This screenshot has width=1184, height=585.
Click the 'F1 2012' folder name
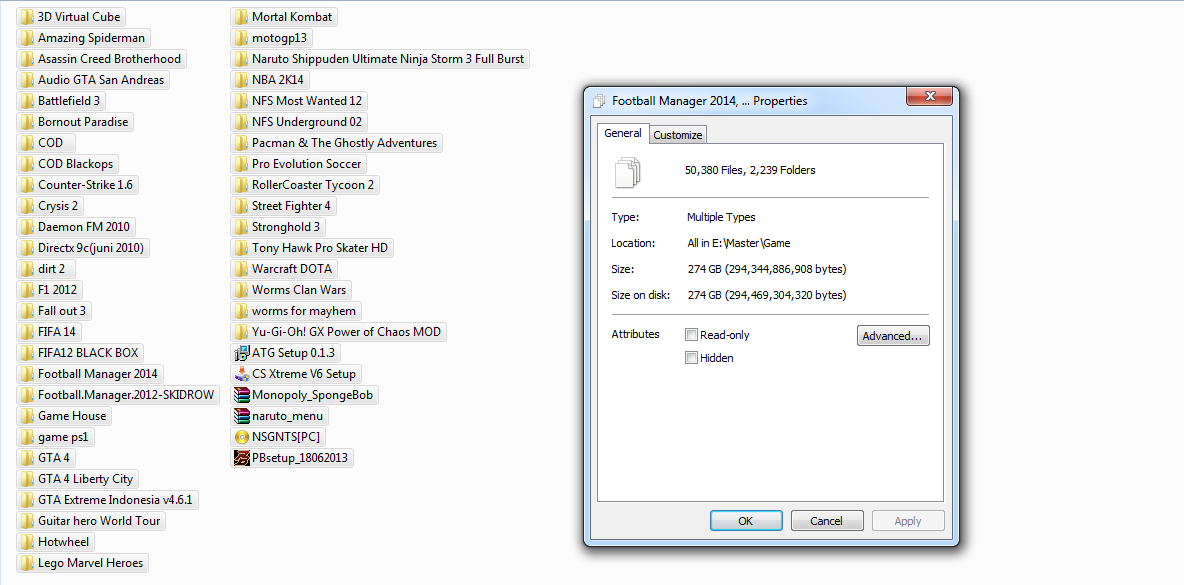(x=57, y=290)
